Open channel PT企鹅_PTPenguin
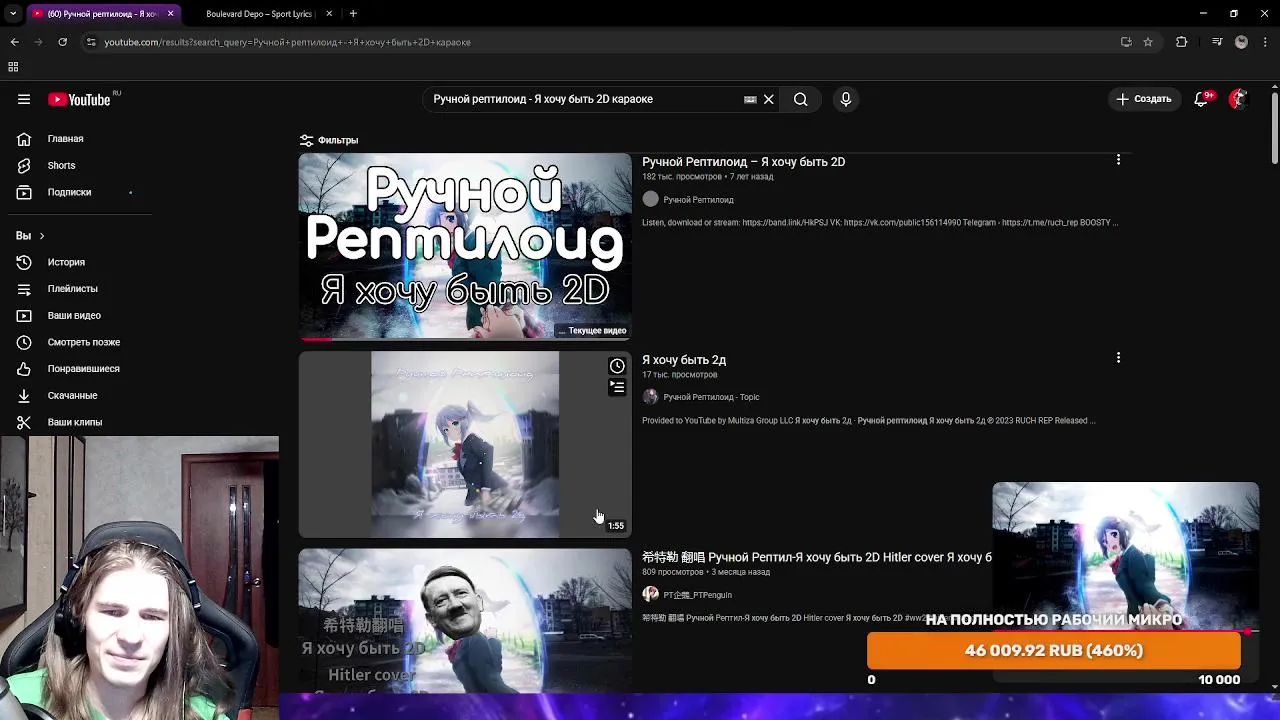Viewport: 1280px width, 720px height. [x=697, y=595]
